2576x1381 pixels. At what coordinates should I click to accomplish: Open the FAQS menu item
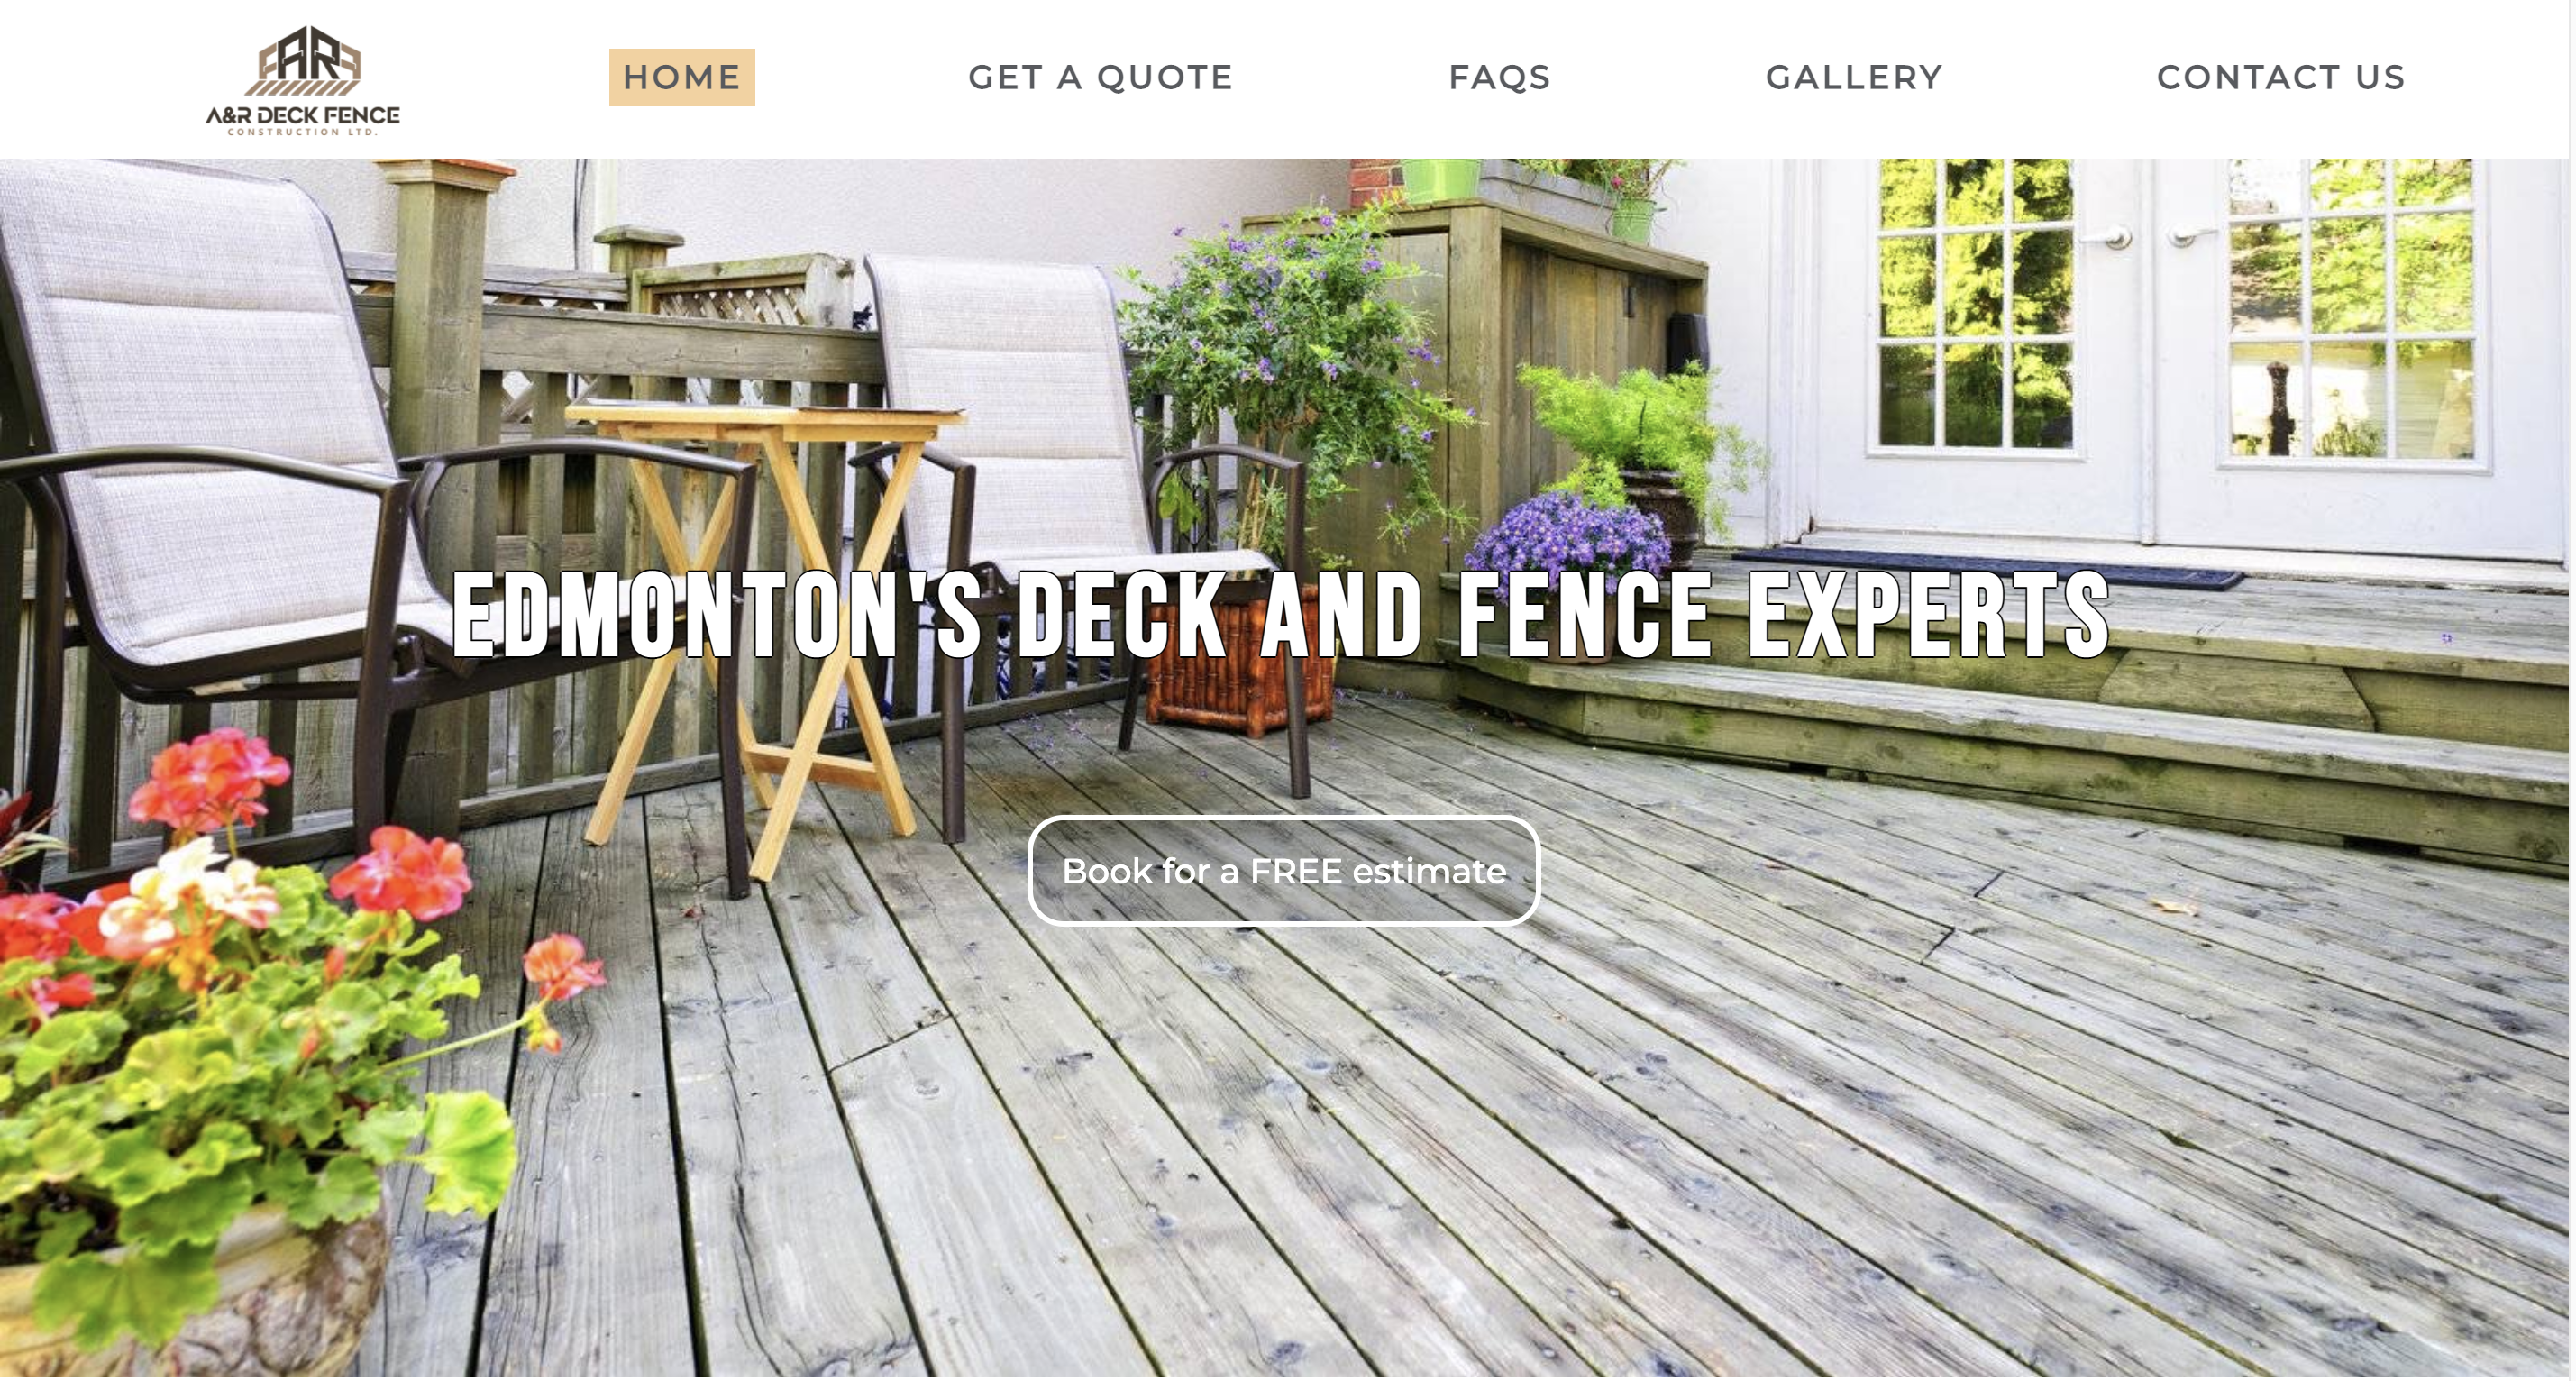pos(1499,77)
